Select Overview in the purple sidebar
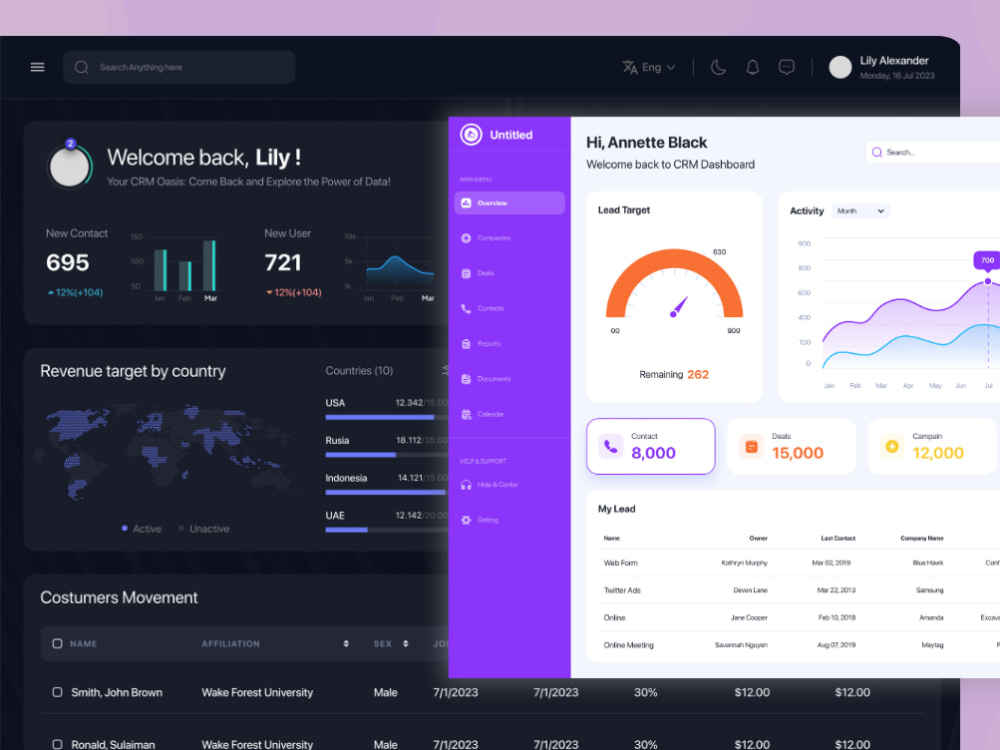 [x=510, y=203]
